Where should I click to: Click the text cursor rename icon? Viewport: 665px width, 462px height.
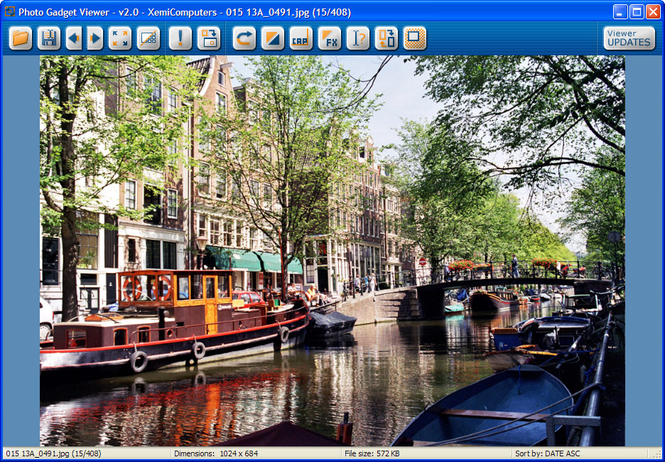[357, 38]
